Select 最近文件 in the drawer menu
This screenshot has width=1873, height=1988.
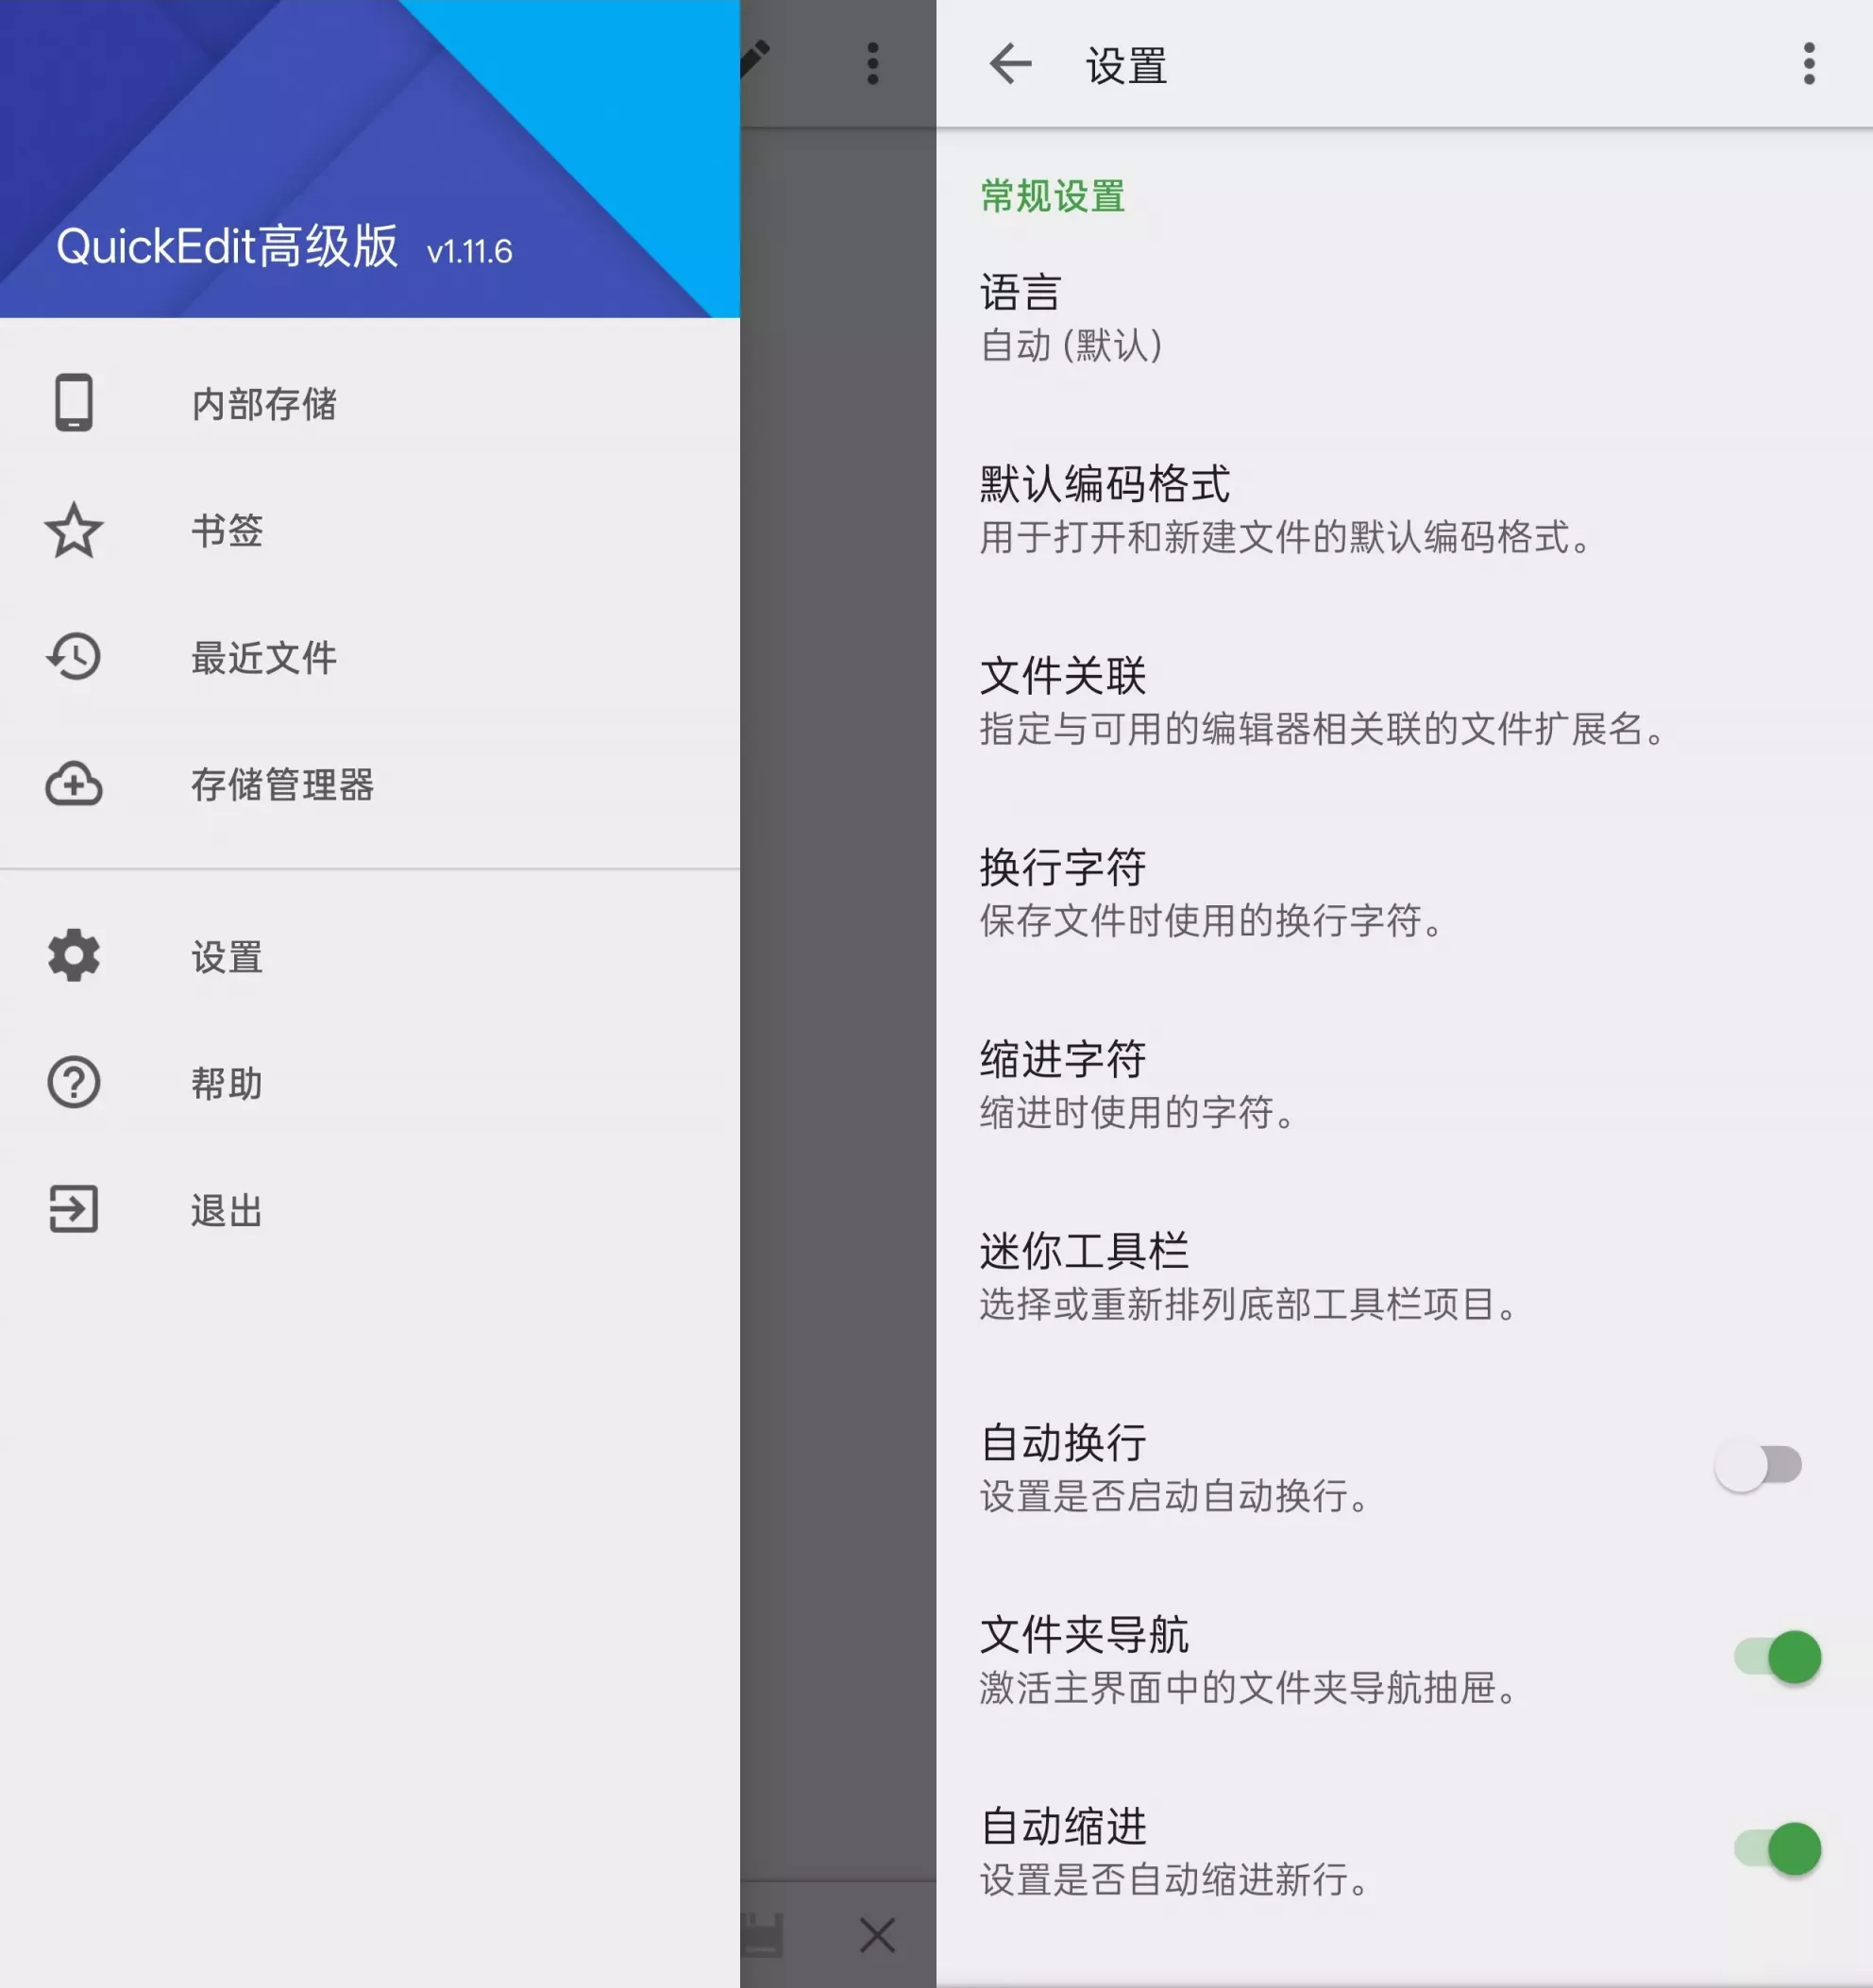click(x=264, y=658)
